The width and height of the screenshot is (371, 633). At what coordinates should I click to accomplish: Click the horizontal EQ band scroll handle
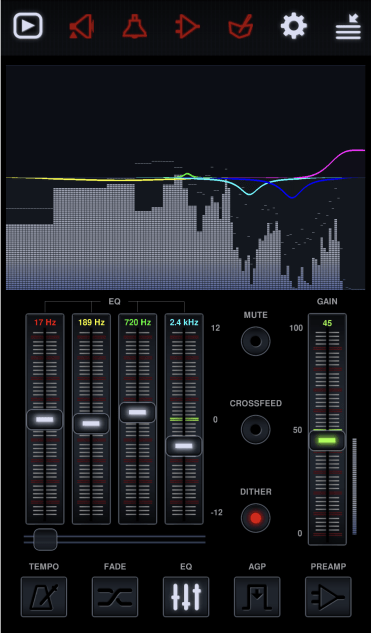tap(45, 539)
